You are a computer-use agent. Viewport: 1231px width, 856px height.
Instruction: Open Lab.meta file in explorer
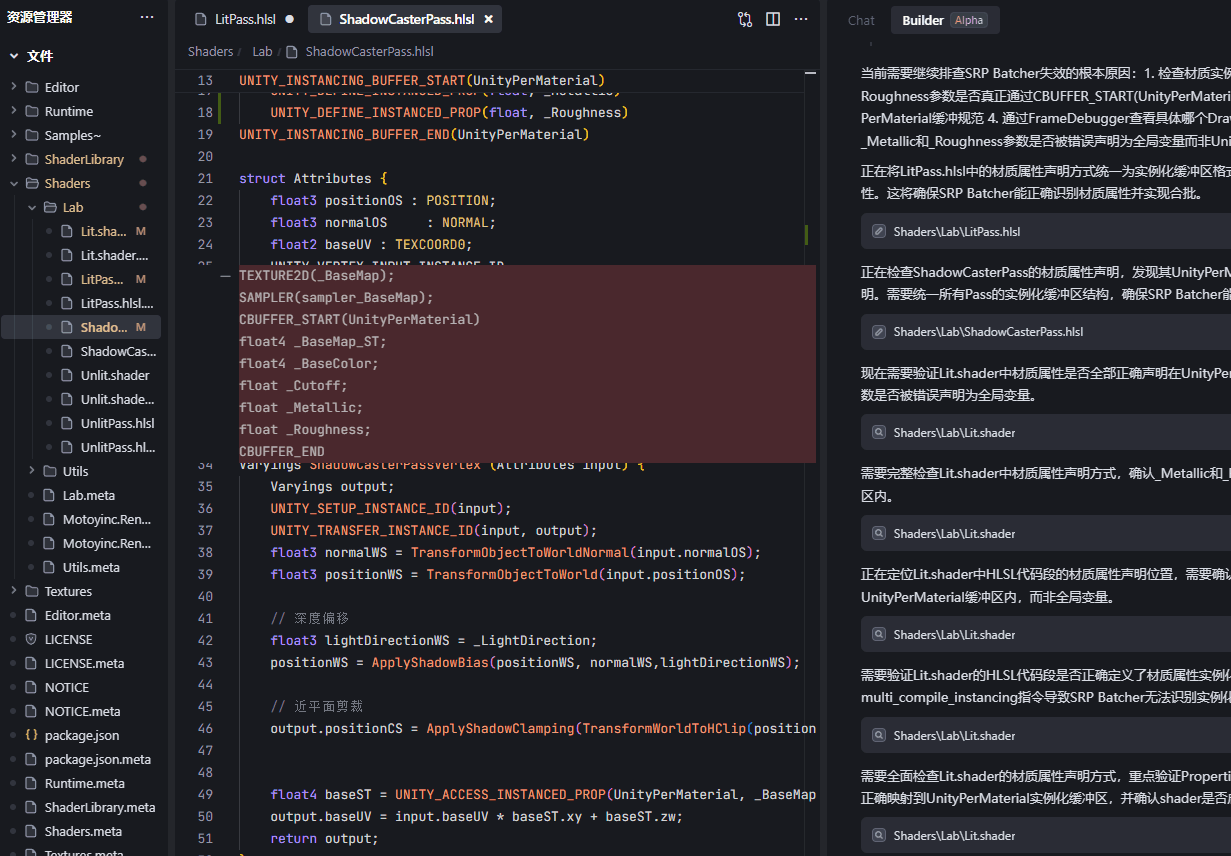(89, 495)
